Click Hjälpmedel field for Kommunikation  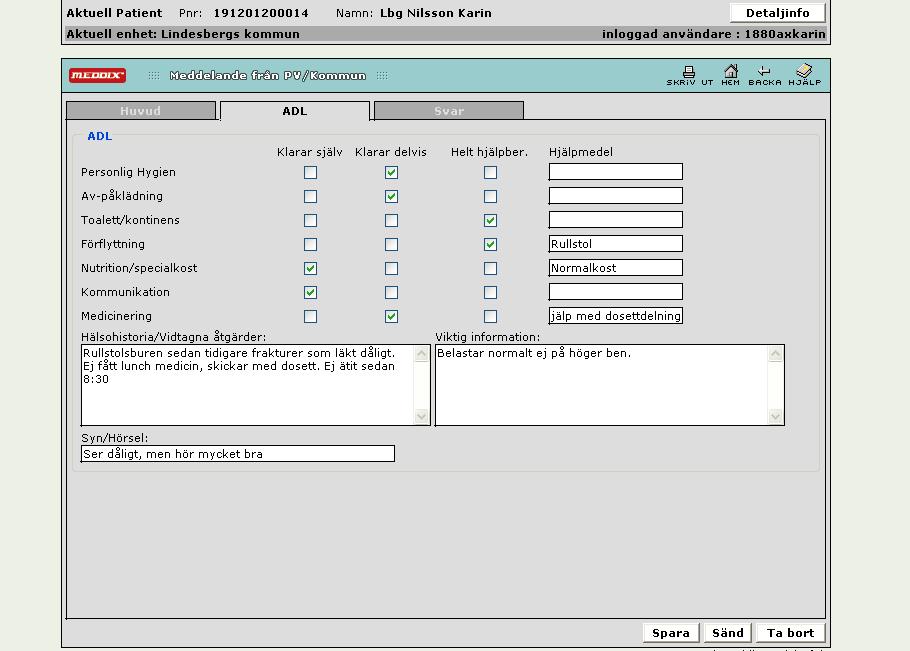[616, 292]
